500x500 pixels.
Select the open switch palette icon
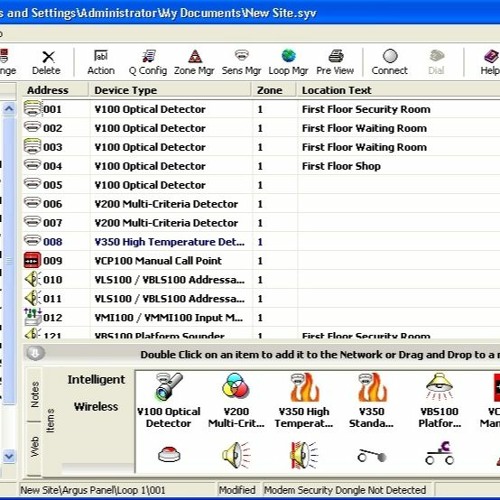click(372, 455)
